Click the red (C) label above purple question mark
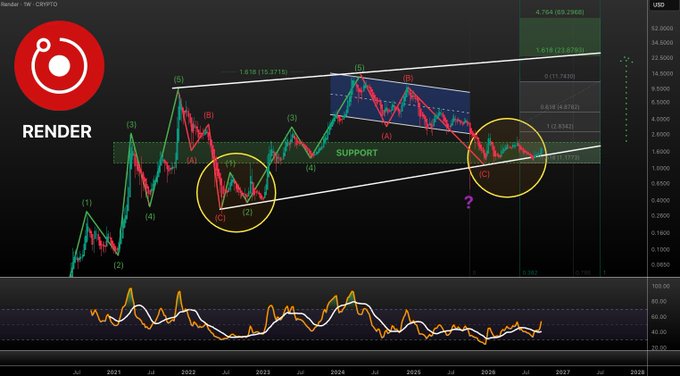 click(x=484, y=174)
